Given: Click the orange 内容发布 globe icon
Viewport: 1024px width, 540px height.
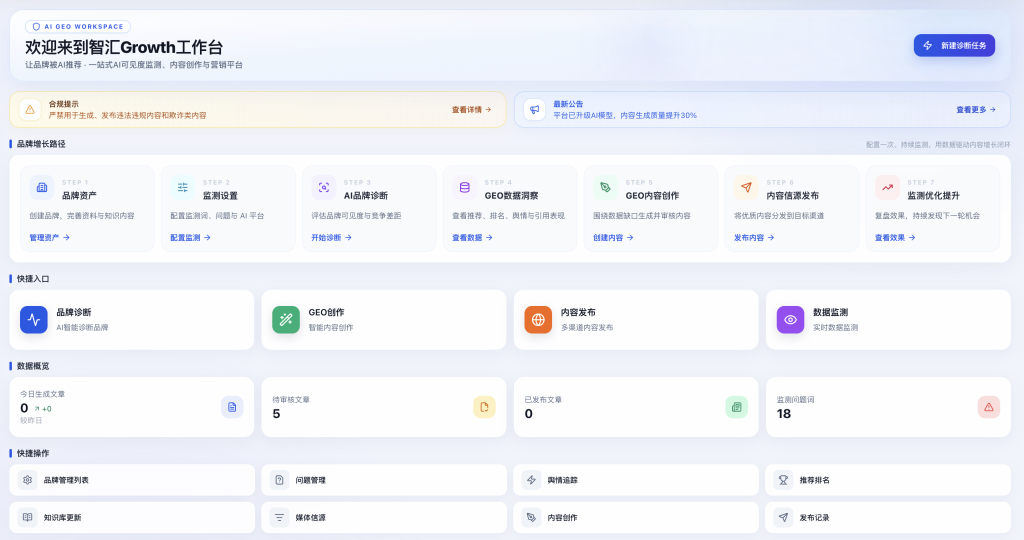Looking at the screenshot, I should [x=538, y=320].
